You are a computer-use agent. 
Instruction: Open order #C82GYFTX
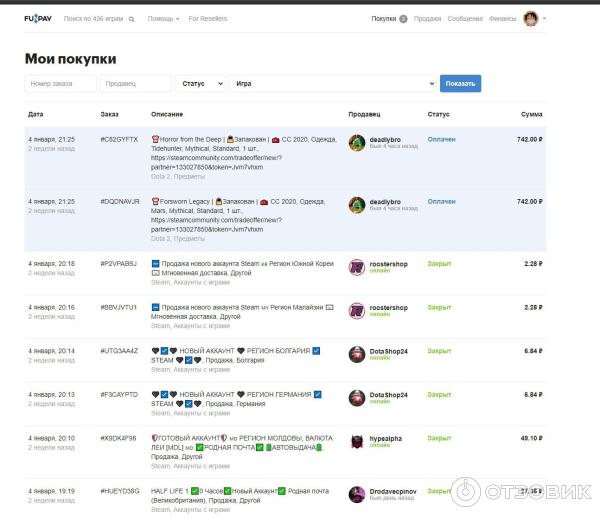click(x=119, y=139)
